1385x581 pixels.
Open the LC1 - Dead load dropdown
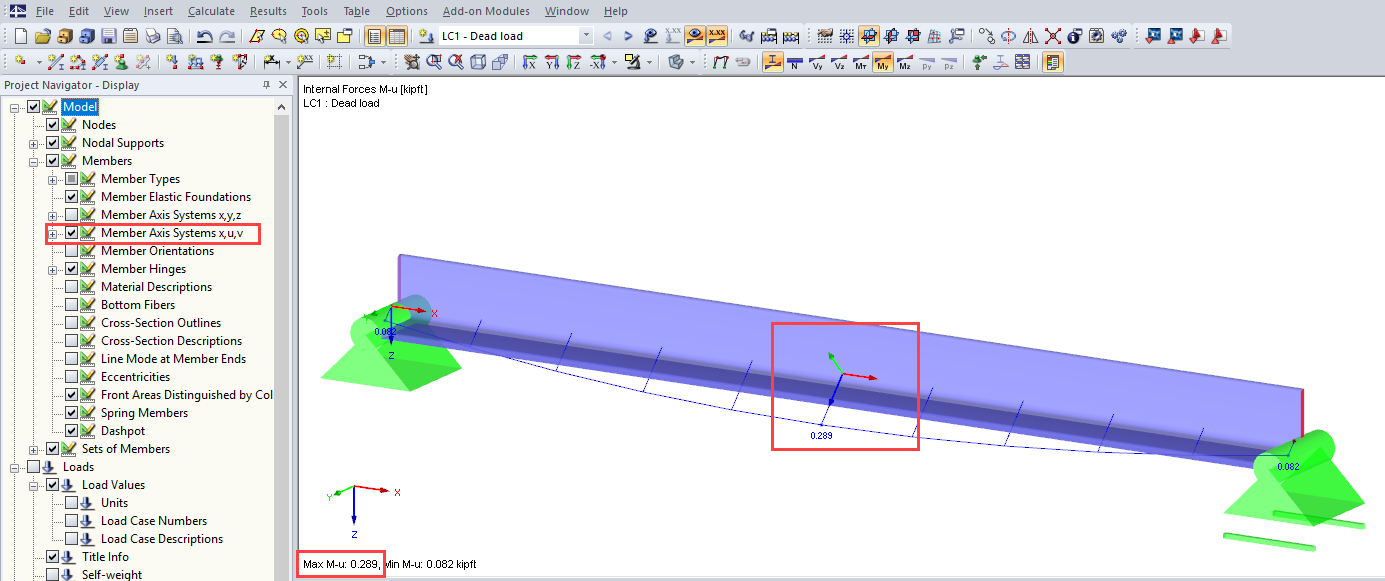pyautogui.click(x=586, y=36)
